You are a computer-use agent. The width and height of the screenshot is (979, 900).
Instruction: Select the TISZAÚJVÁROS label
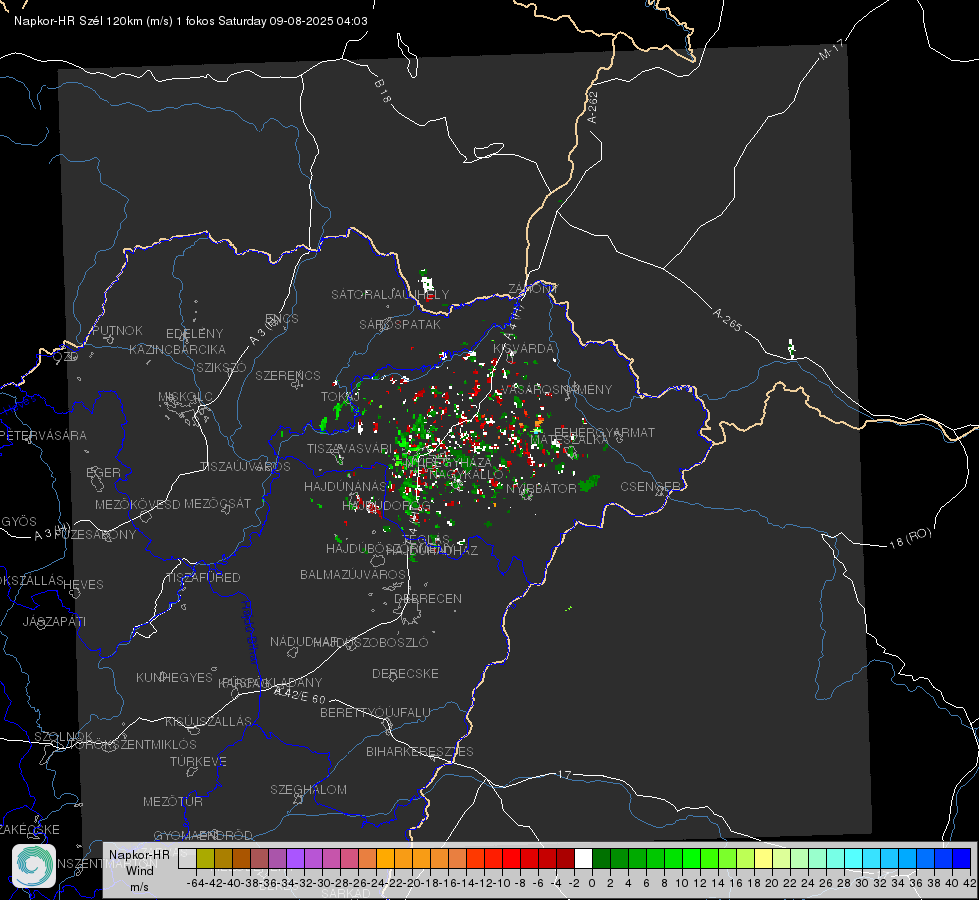click(x=245, y=466)
